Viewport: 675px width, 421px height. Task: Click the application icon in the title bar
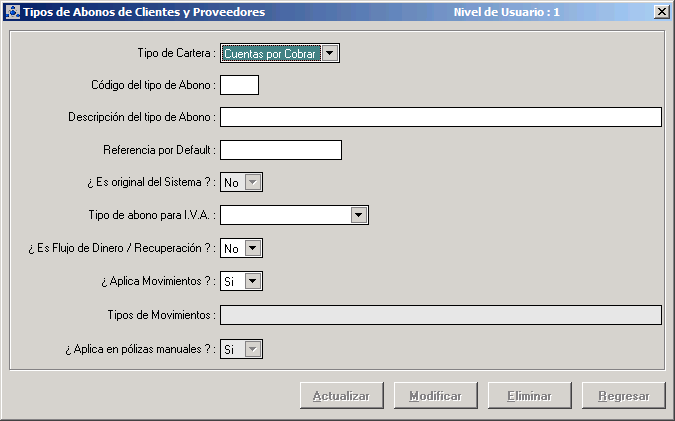[x=11, y=11]
